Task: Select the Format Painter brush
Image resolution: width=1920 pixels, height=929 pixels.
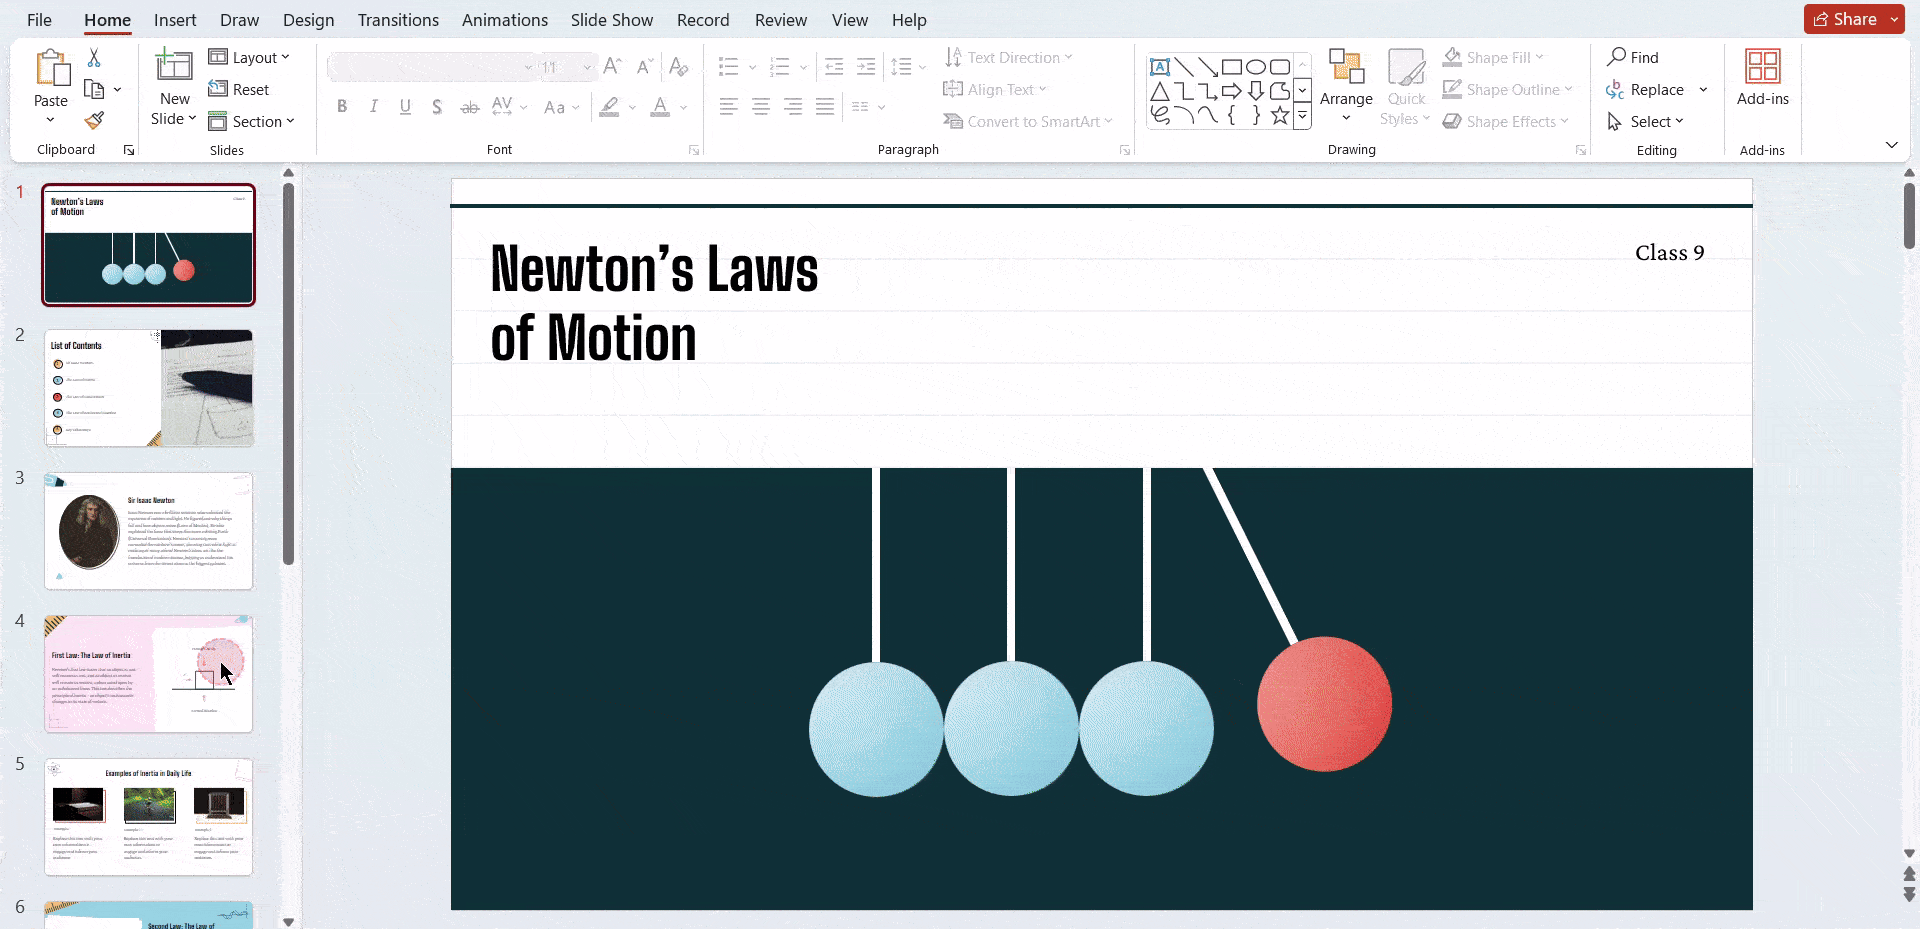Action: point(94,120)
